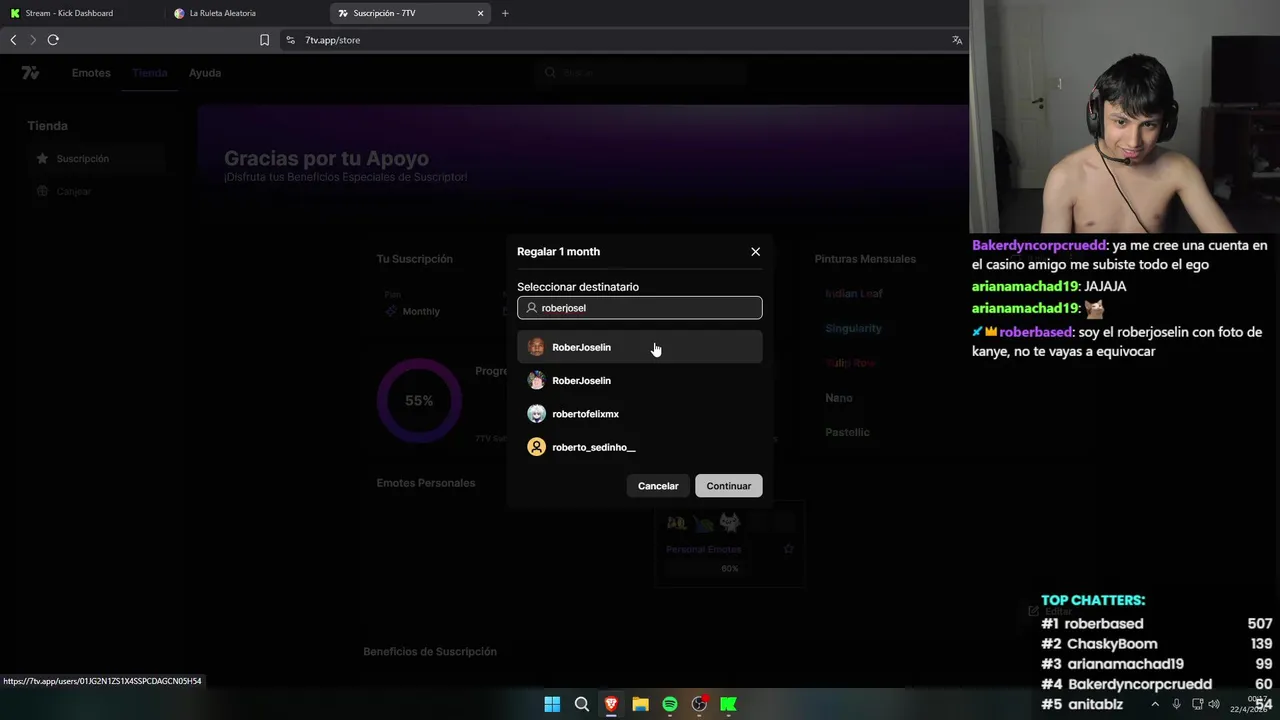
Task: Click the Continuar button
Action: point(729,486)
